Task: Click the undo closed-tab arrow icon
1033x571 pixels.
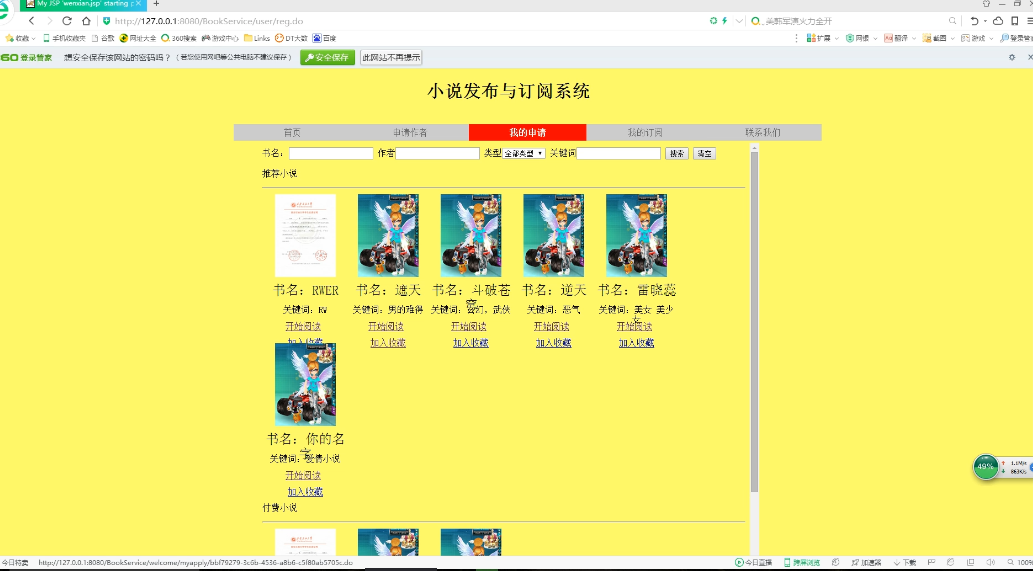Action: pyautogui.click(x=974, y=21)
